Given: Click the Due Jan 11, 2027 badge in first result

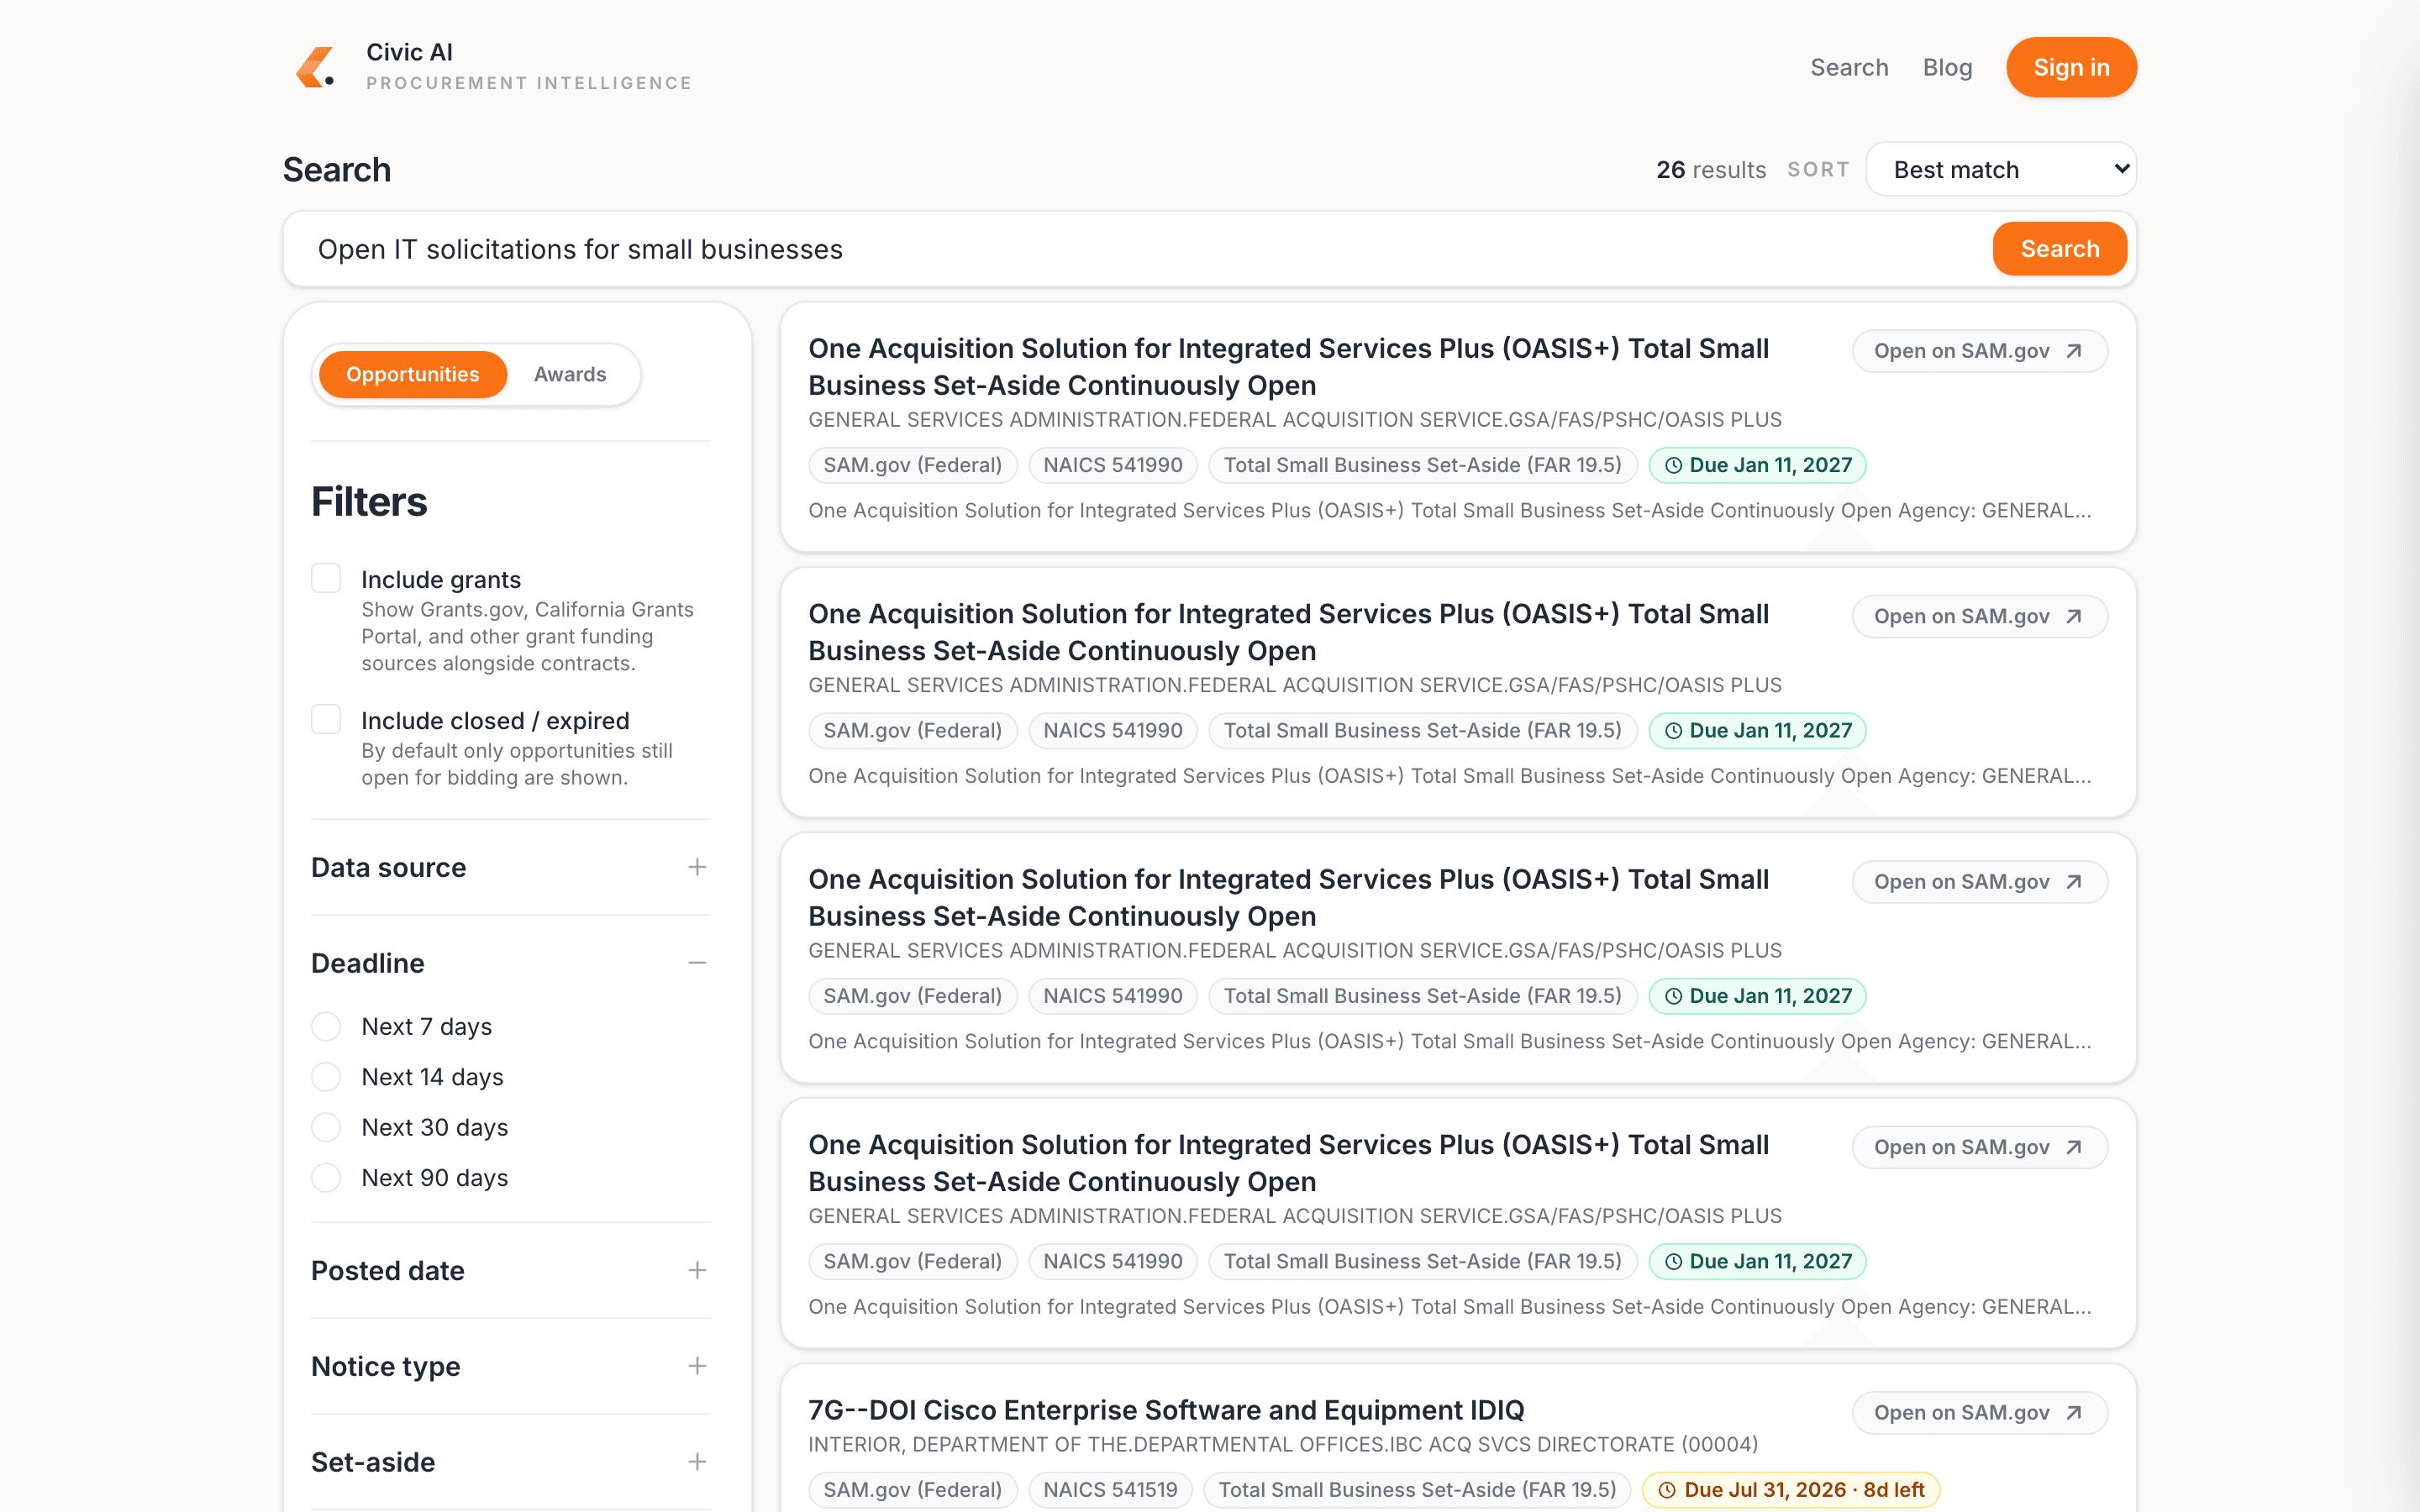Looking at the screenshot, I should [1757, 465].
